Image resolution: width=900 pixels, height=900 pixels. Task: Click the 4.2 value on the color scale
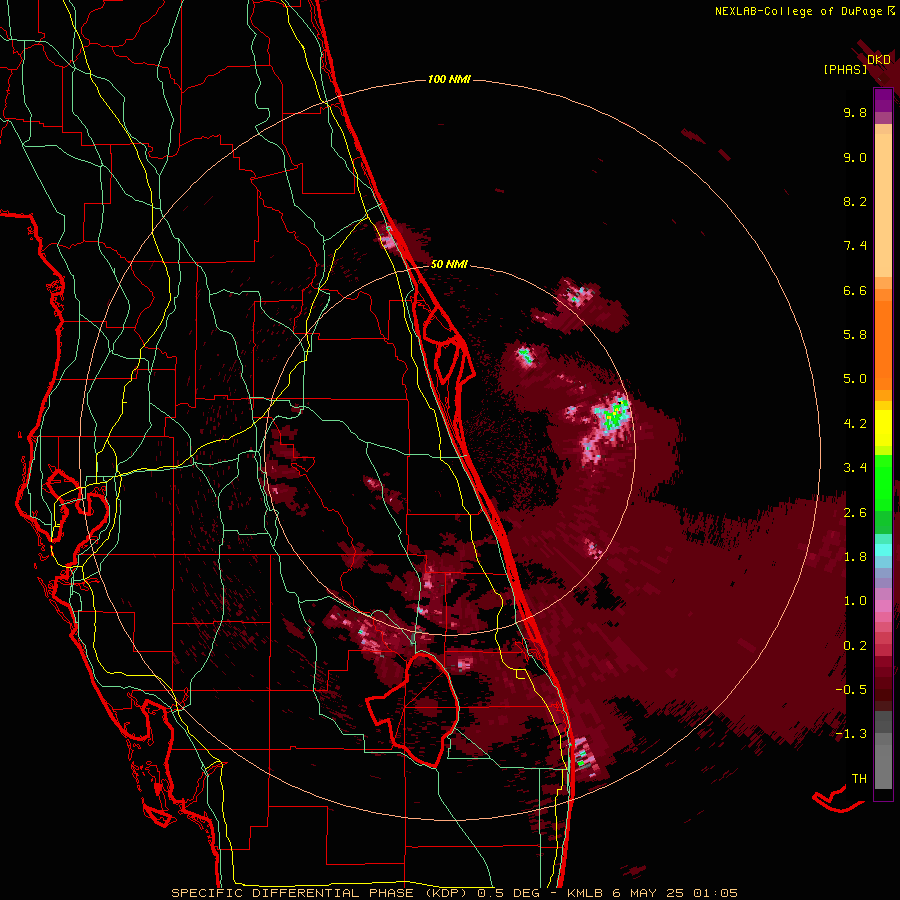point(855,424)
